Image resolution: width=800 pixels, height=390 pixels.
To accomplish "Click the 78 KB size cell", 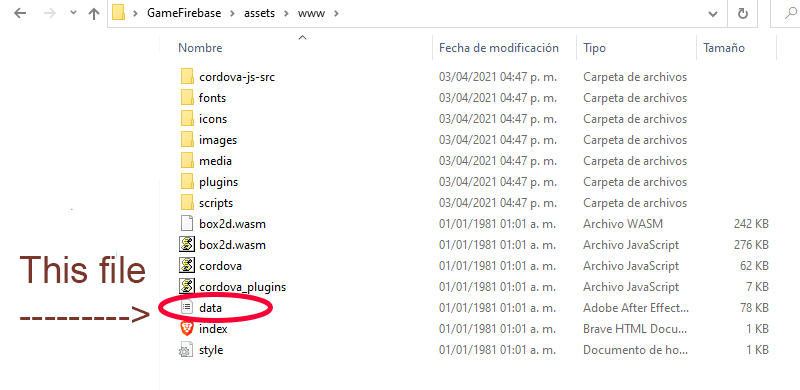I will tap(754, 308).
